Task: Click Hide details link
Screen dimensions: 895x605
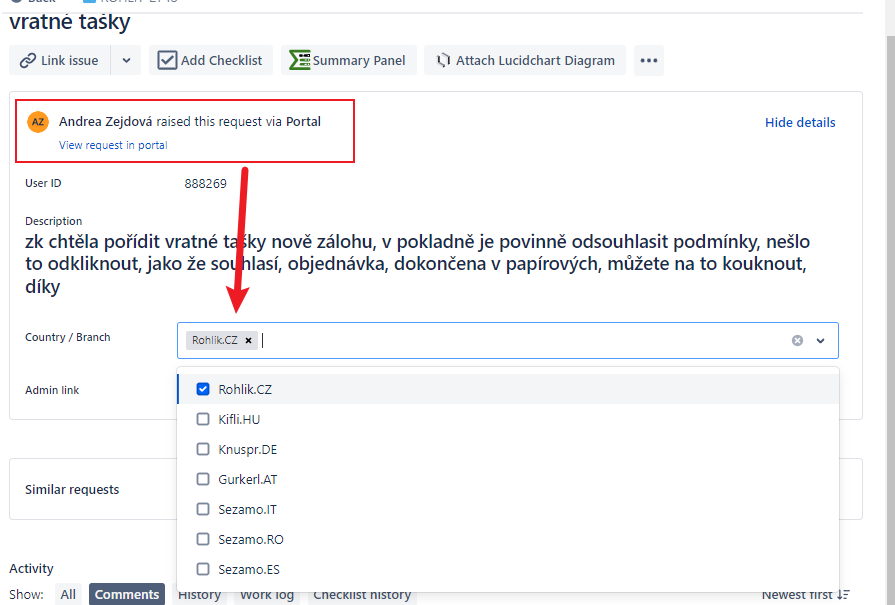Action: [x=800, y=122]
